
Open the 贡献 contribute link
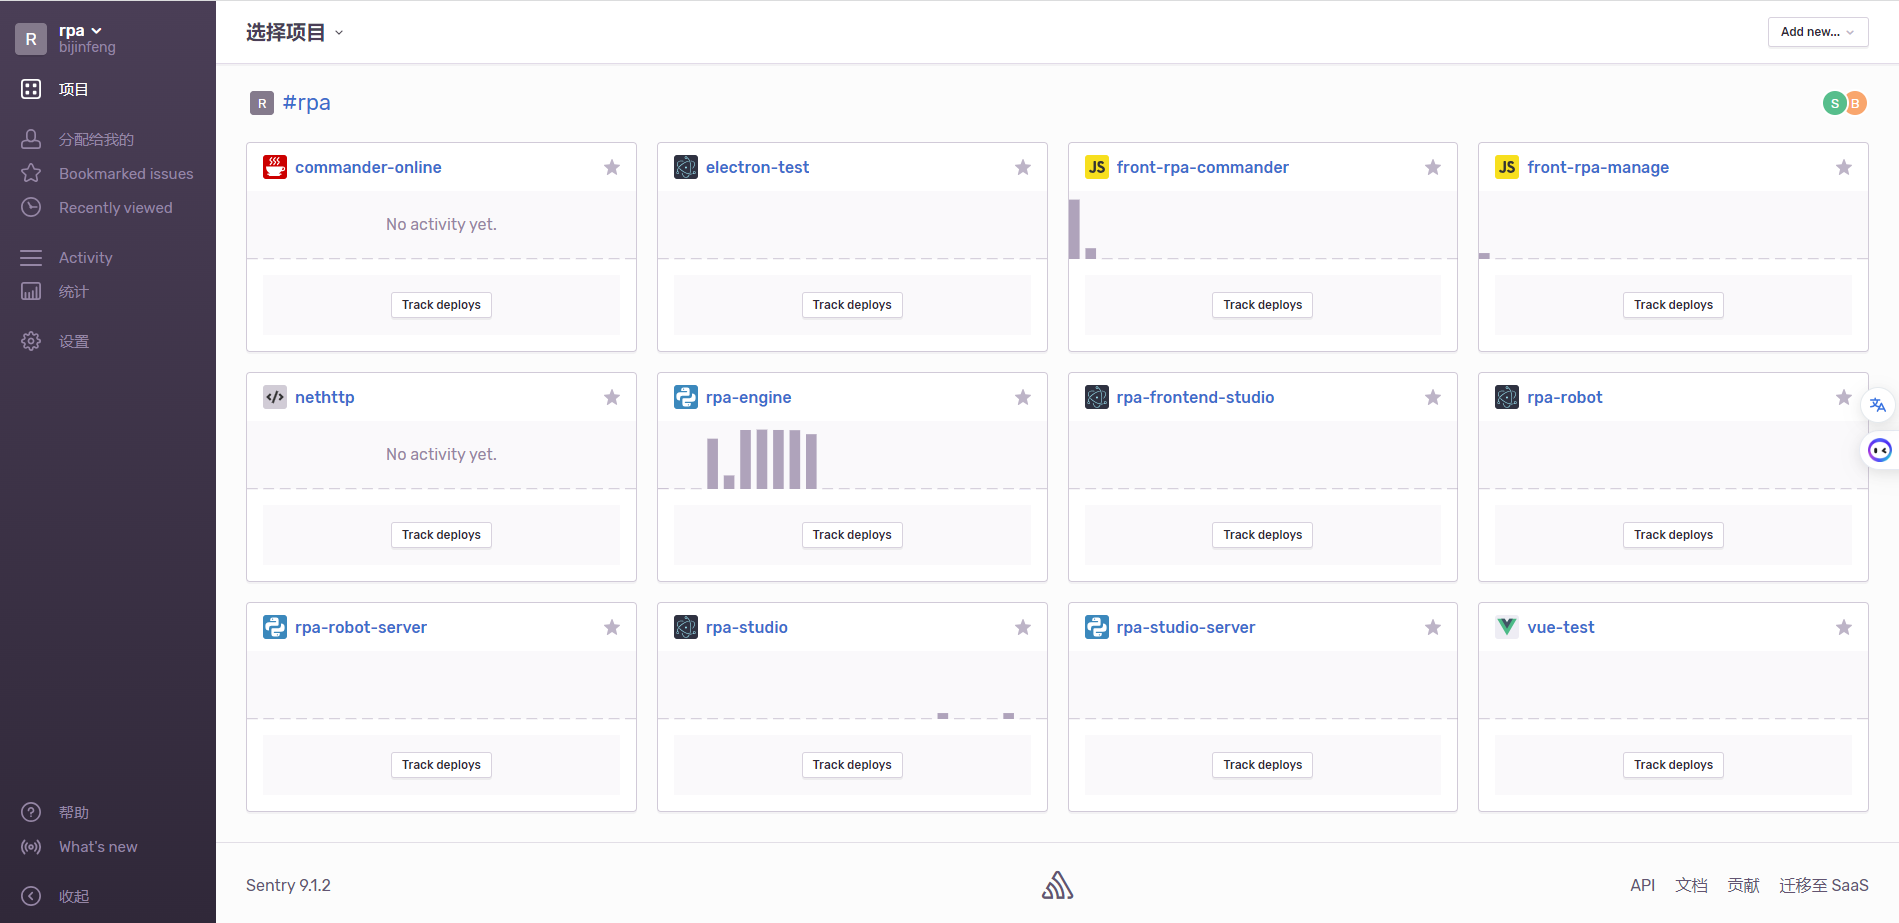pos(1743,885)
